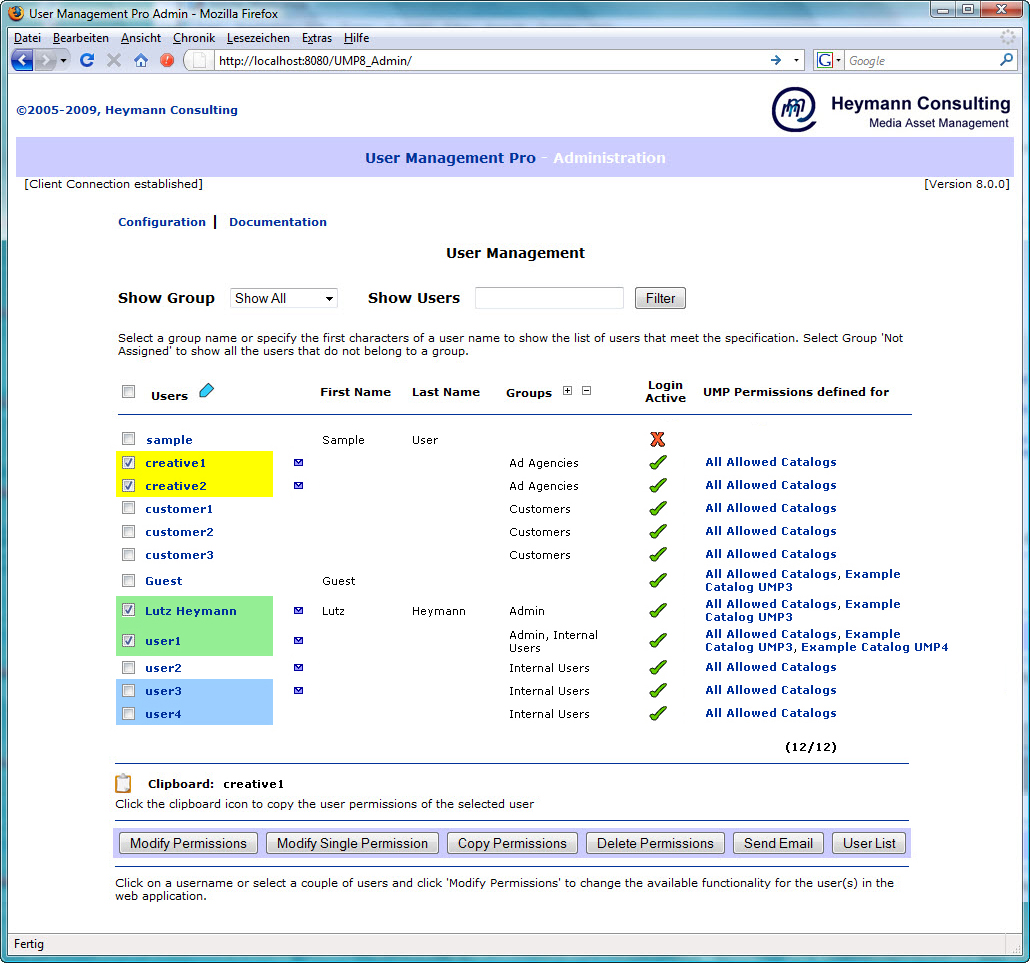
Task: Open the Hilfe menu
Action: (357, 38)
